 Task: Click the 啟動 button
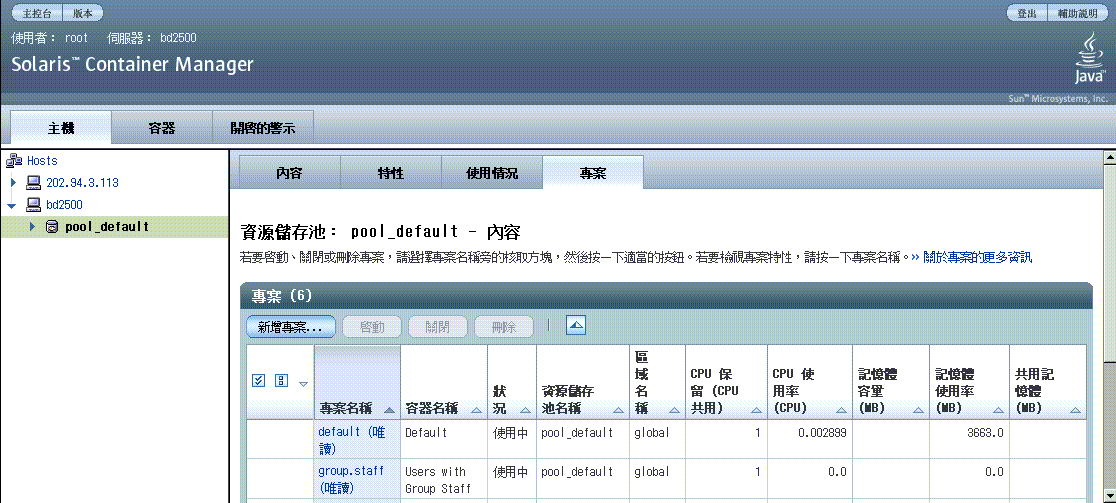(x=372, y=327)
